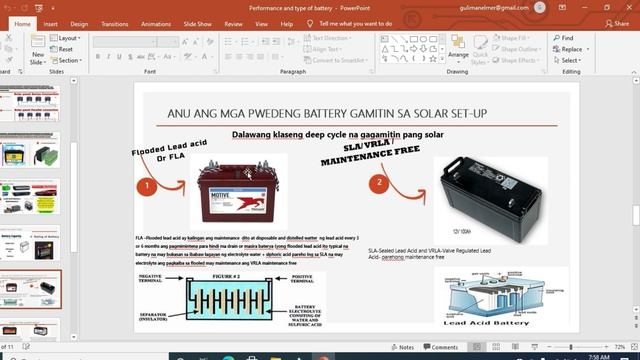The image size is (640, 360).
Task: Open the font size combo box
Action: pos(168,42)
